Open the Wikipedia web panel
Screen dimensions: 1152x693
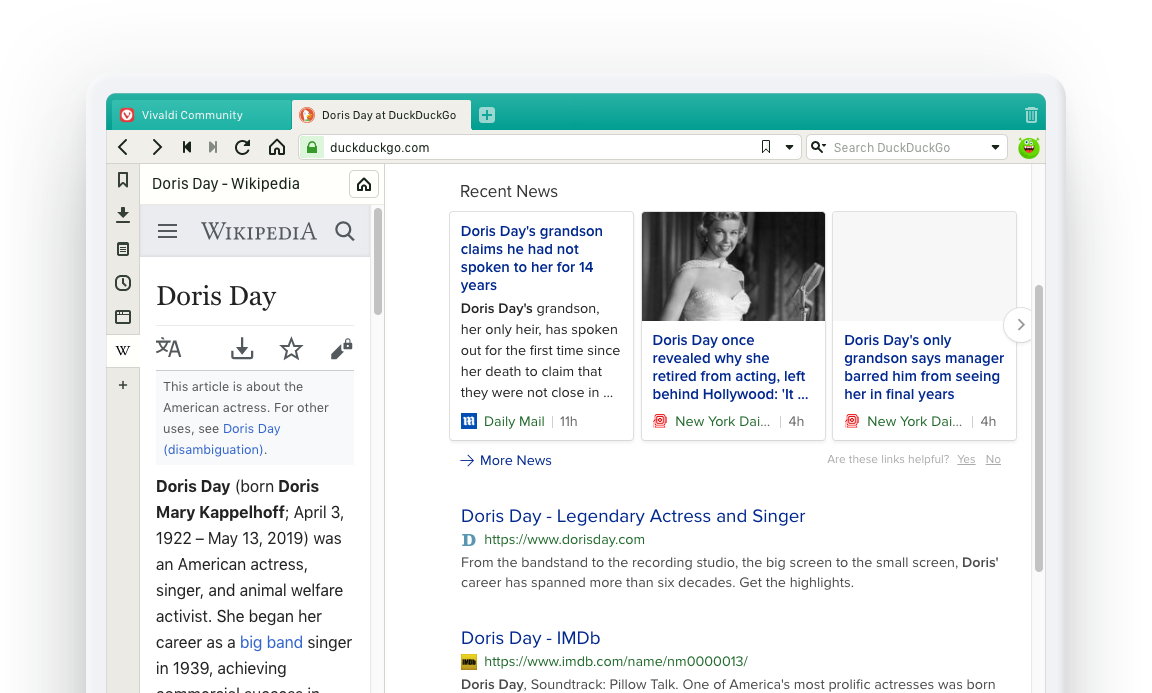123,350
